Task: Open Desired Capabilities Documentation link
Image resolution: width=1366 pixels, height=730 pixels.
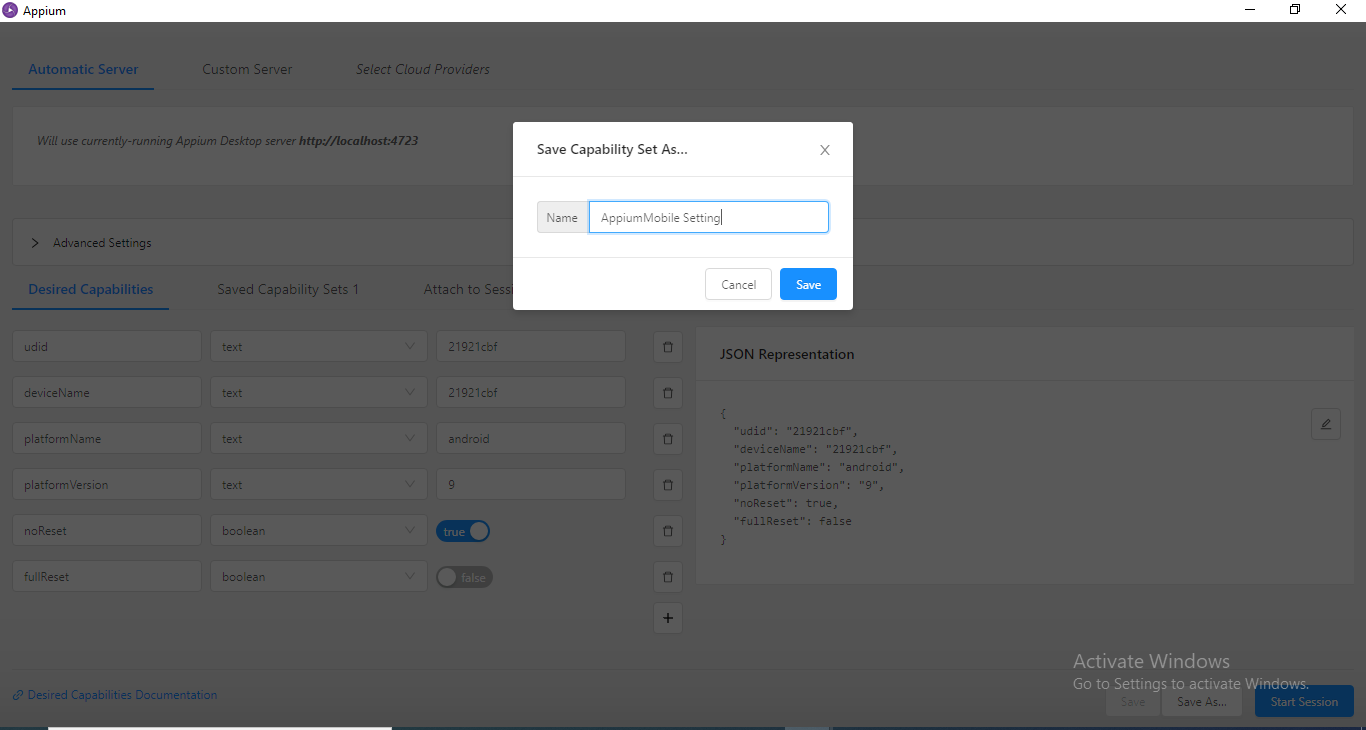Action: click(x=122, y=695)
